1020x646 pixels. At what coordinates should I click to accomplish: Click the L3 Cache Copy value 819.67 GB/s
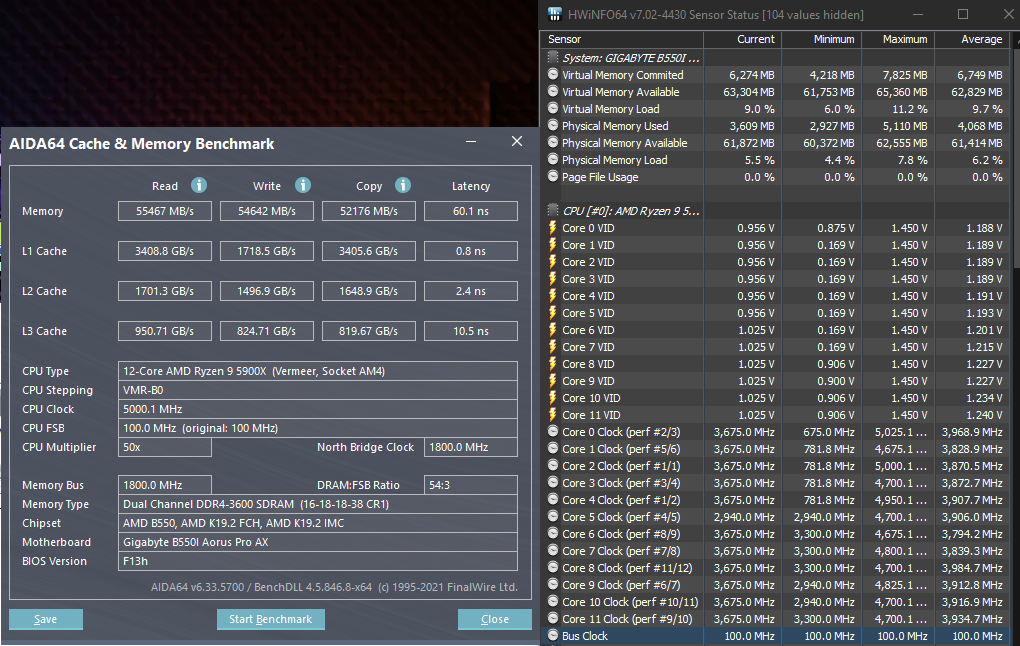(x=369, y=331)
